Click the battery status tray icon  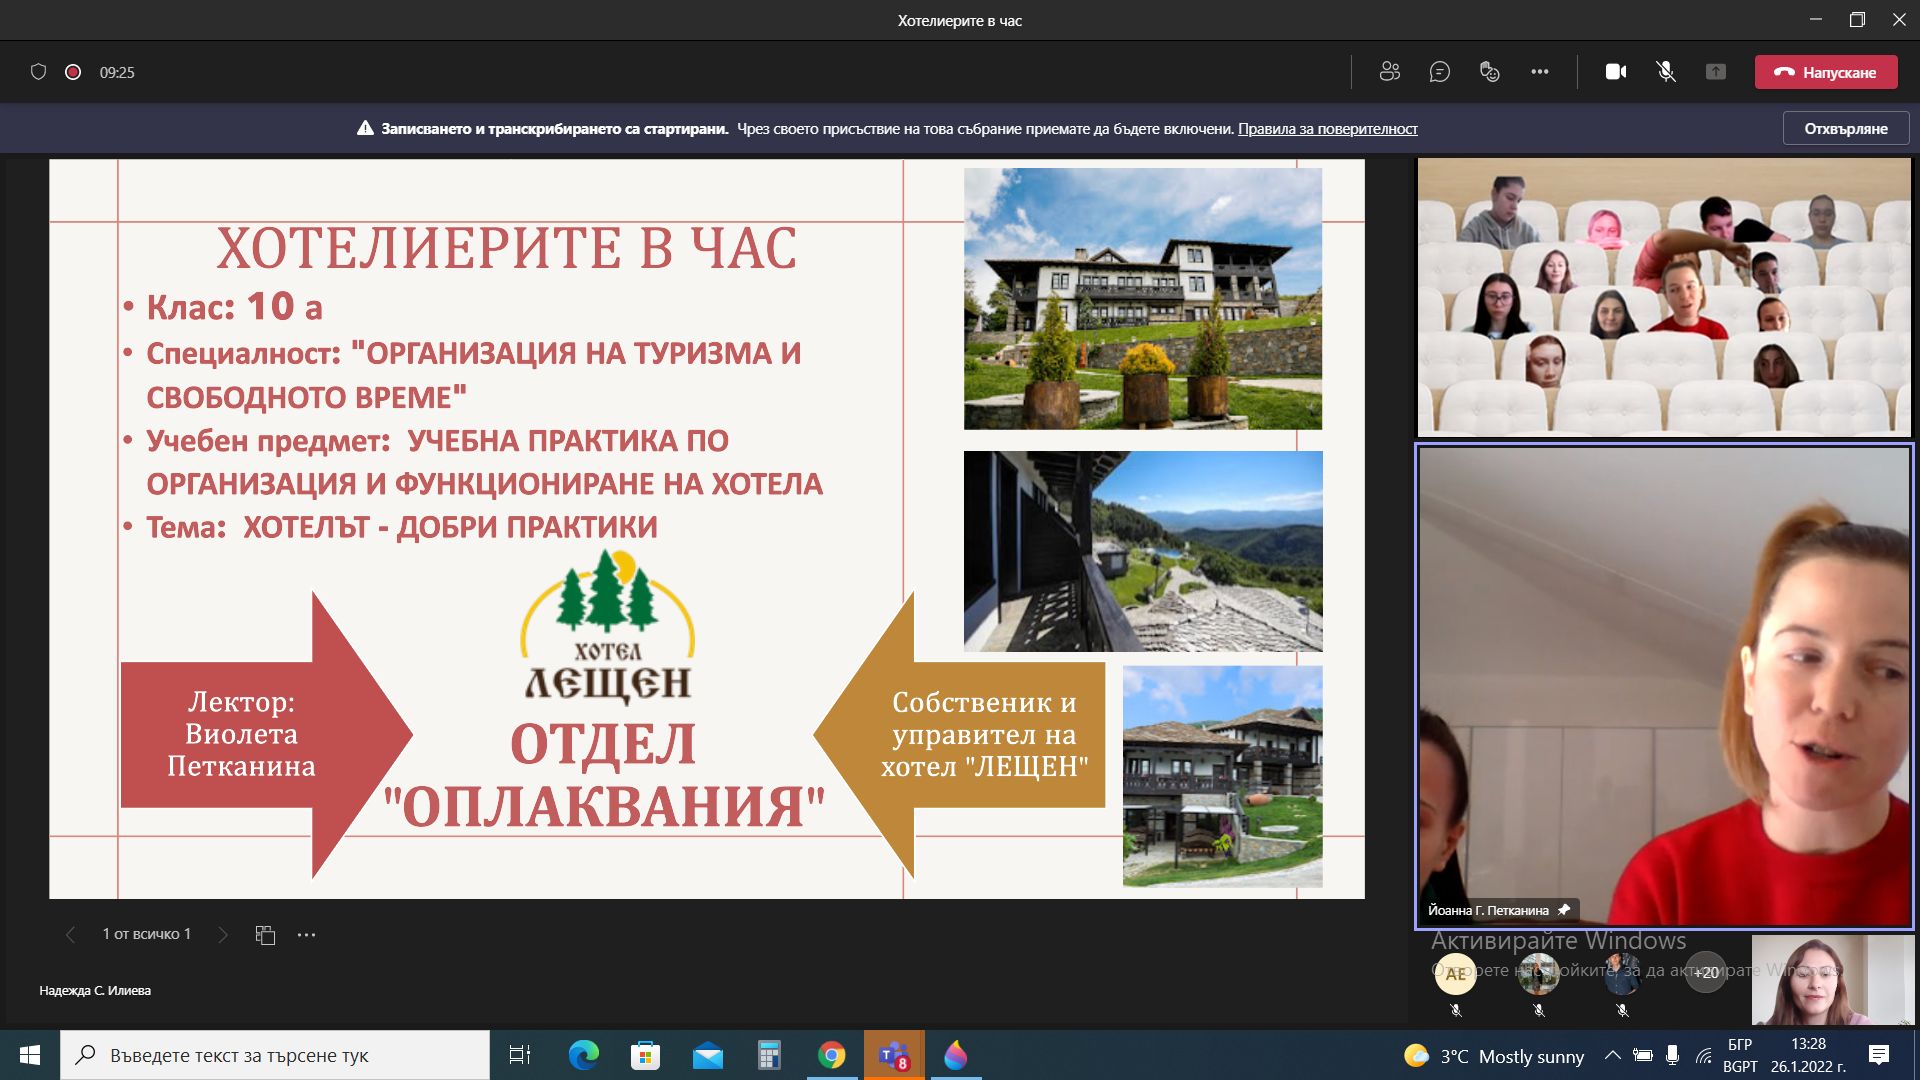[x=1642, y=1055]
